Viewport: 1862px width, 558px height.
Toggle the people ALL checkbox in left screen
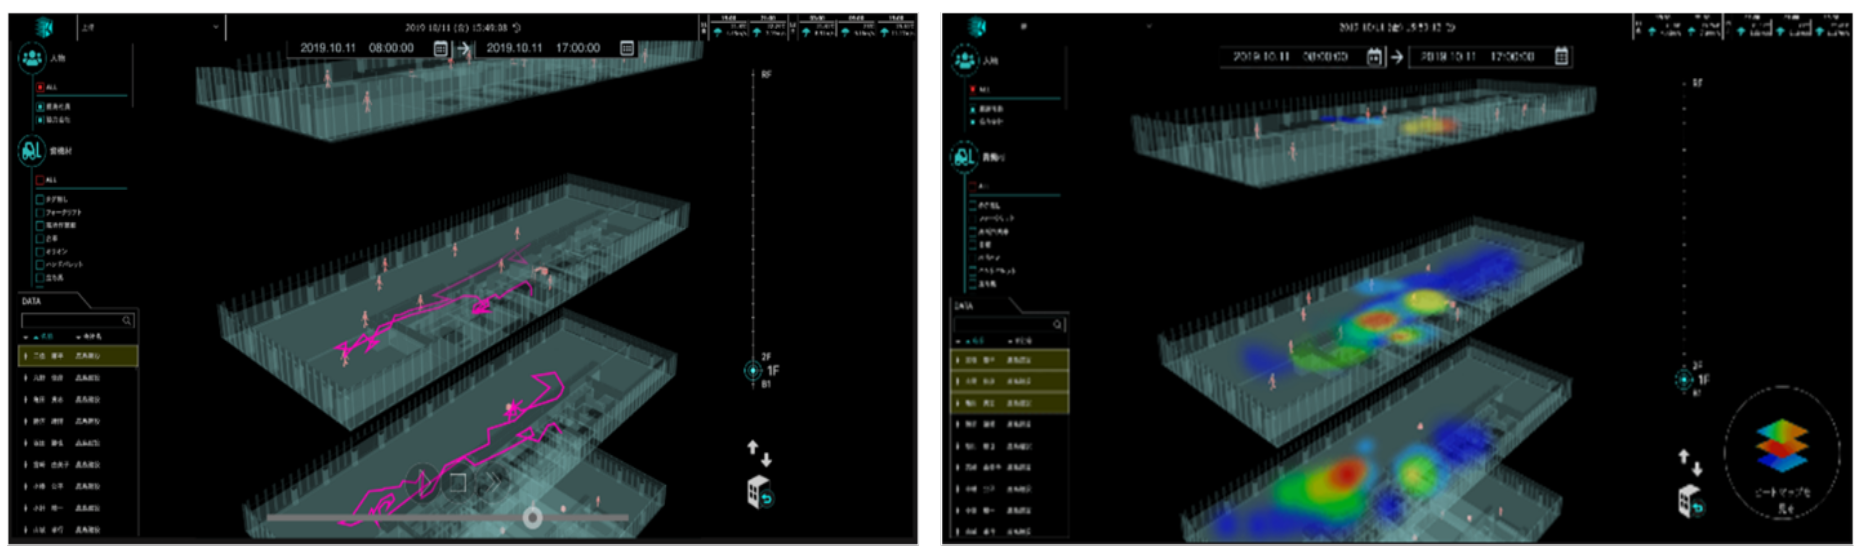[x=41, y=87]
